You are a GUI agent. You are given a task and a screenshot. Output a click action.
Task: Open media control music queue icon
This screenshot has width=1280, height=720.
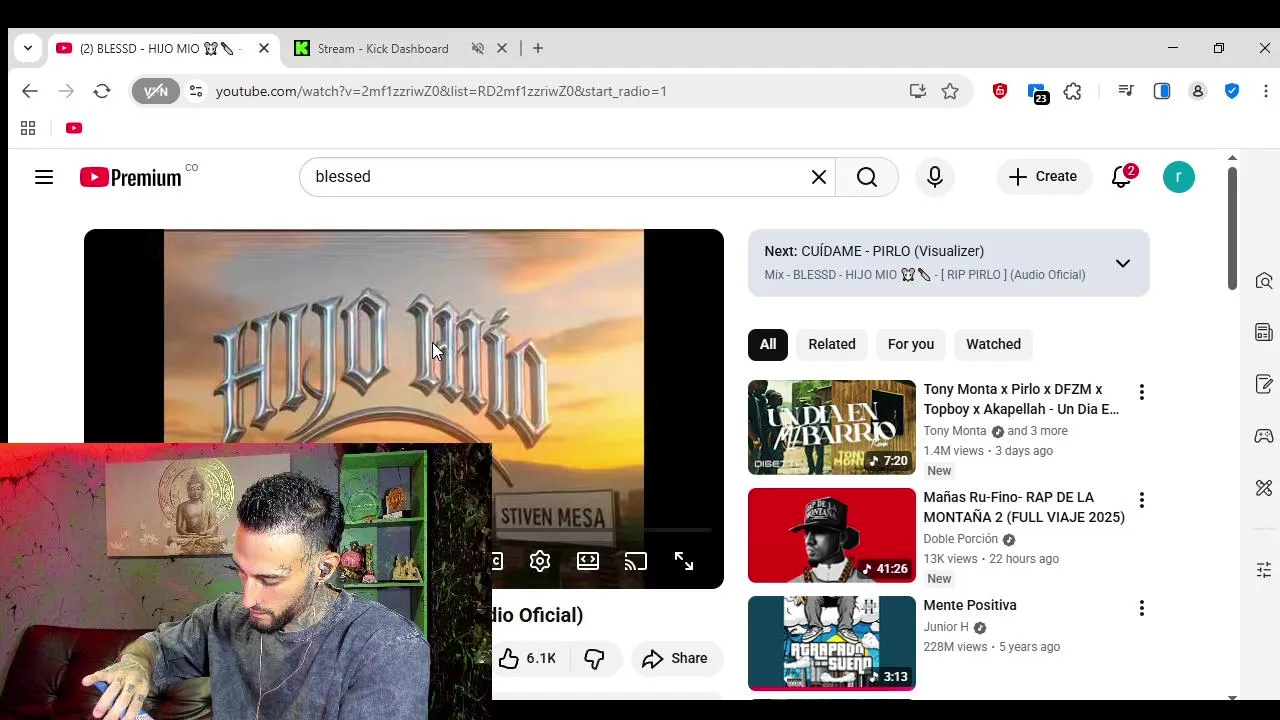click(x=1126, y=91)
